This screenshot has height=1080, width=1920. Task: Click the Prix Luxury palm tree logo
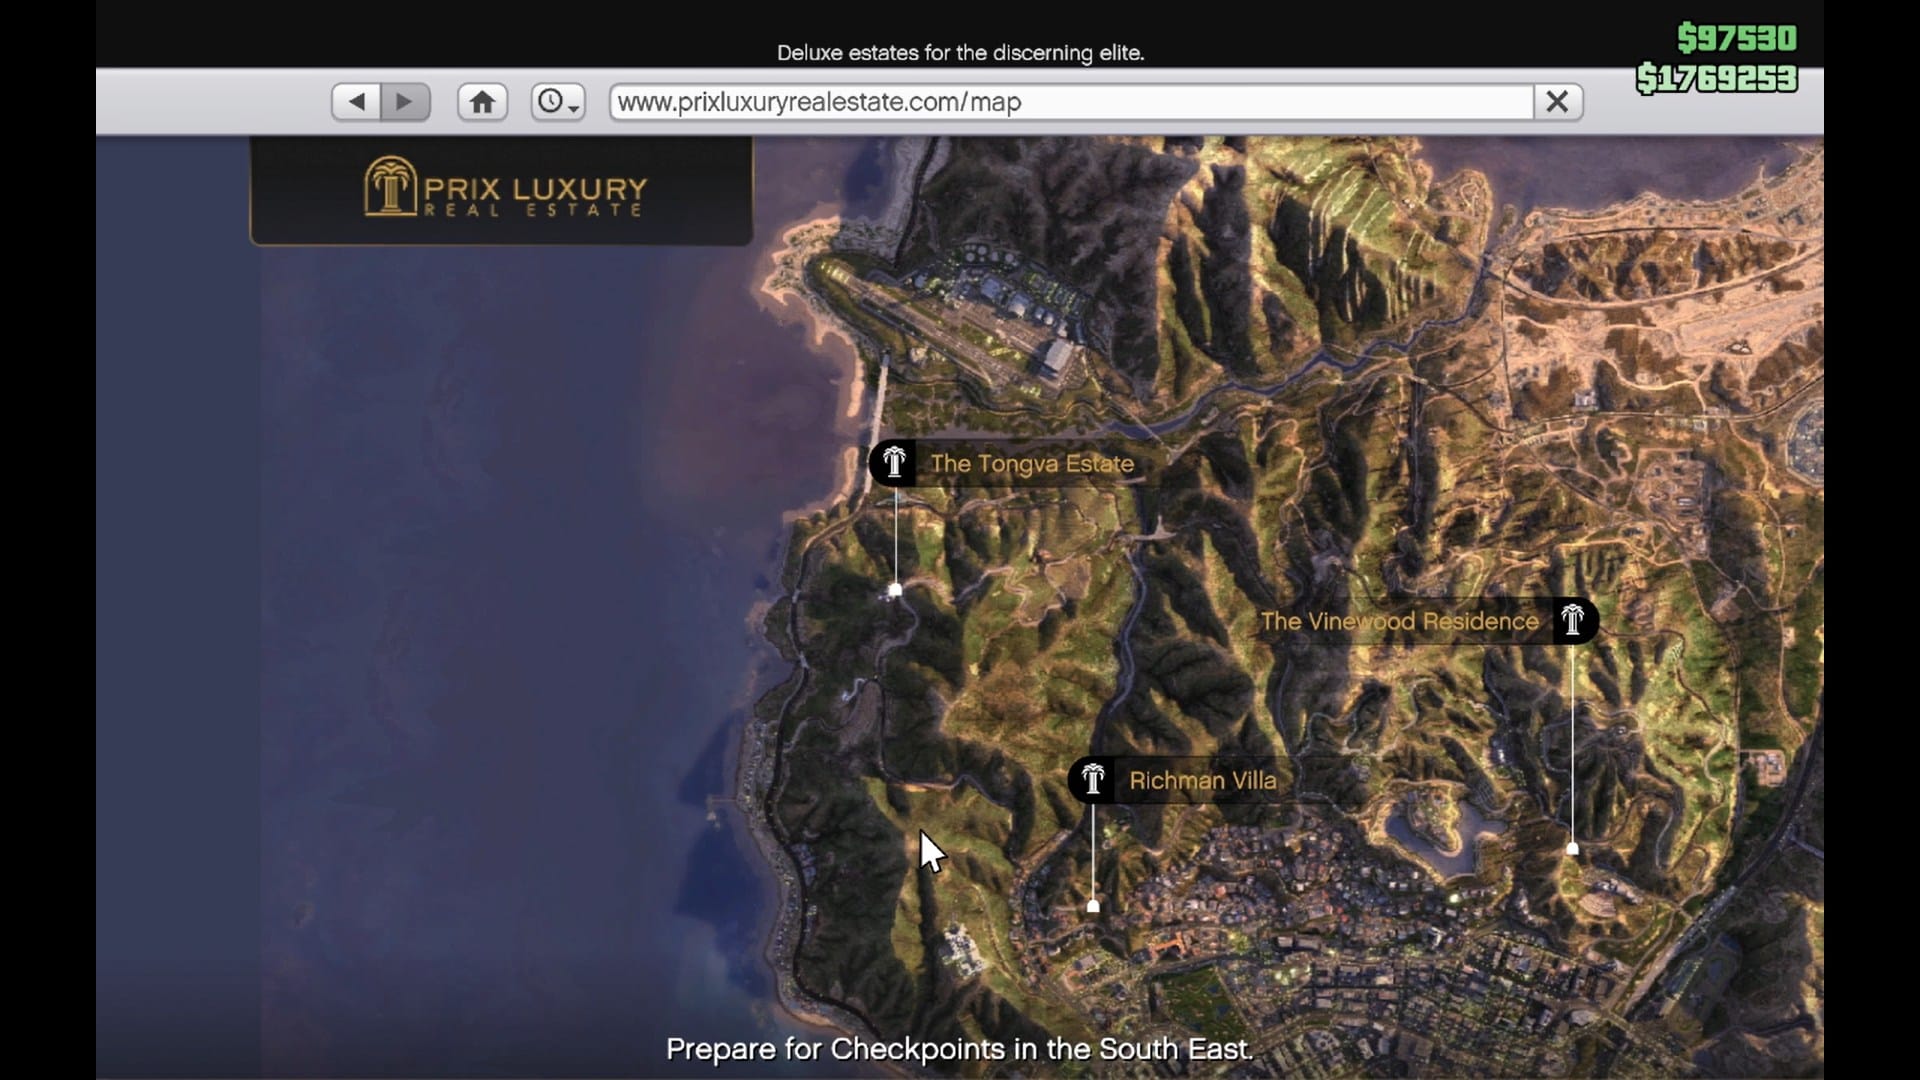click(x=389, y=186)
